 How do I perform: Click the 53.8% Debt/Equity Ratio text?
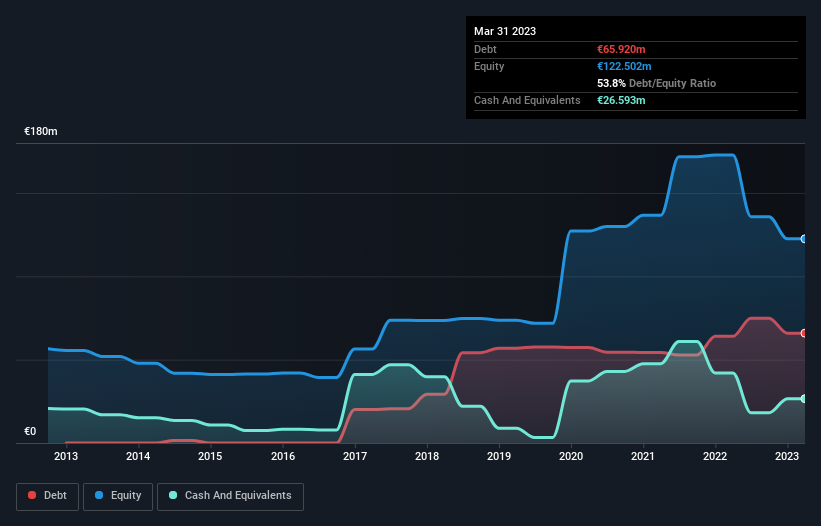pos(657,83)
